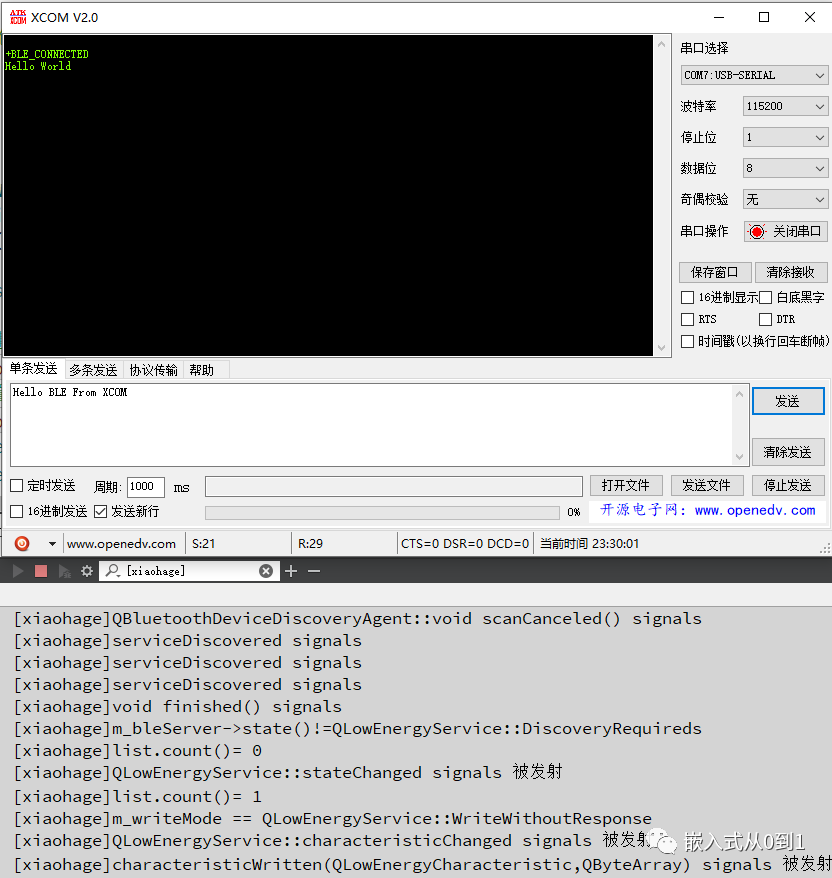Enable the 16进制显示 checkbox
The height and width of the screenshot is (878, 832).
pos(687,297)
